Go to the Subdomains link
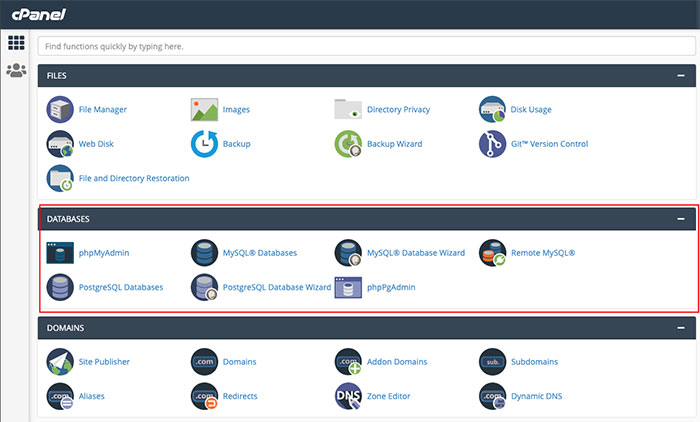 pos(534,362)
